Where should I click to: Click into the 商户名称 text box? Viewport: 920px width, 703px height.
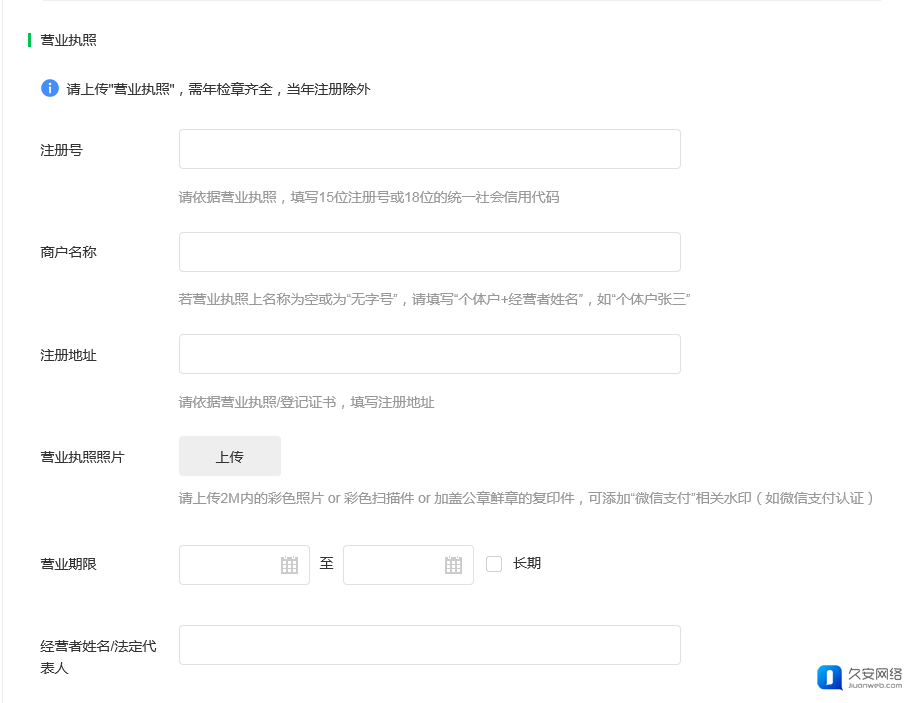(429, 252)
